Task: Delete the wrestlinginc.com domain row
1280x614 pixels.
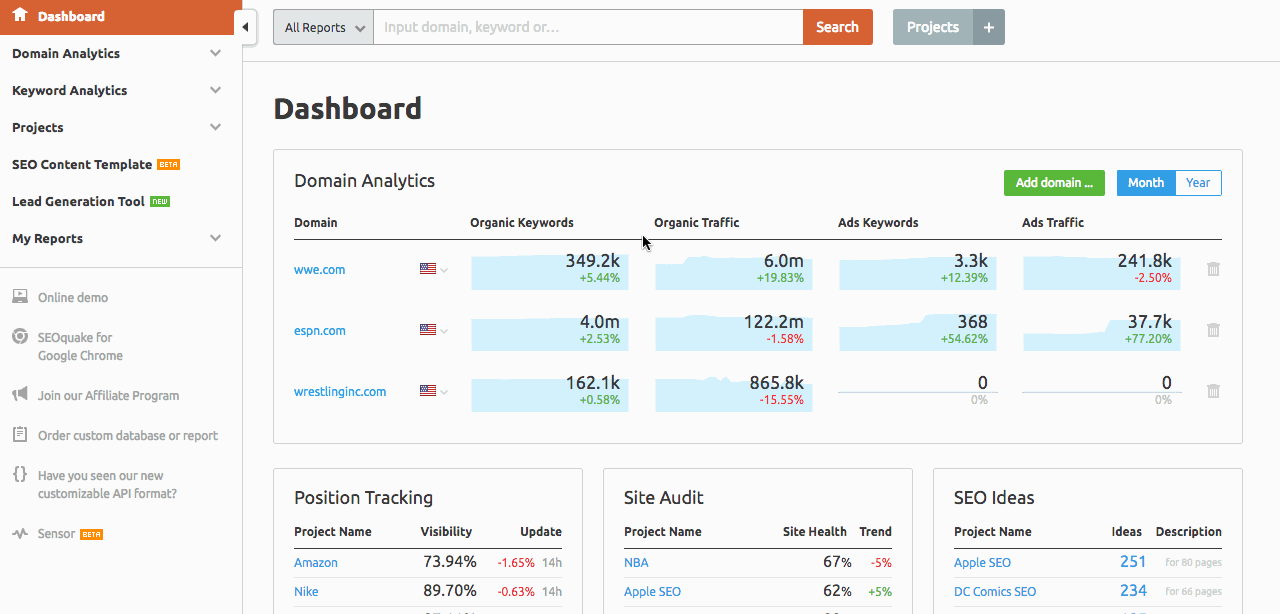Action: coord(1213,391)
